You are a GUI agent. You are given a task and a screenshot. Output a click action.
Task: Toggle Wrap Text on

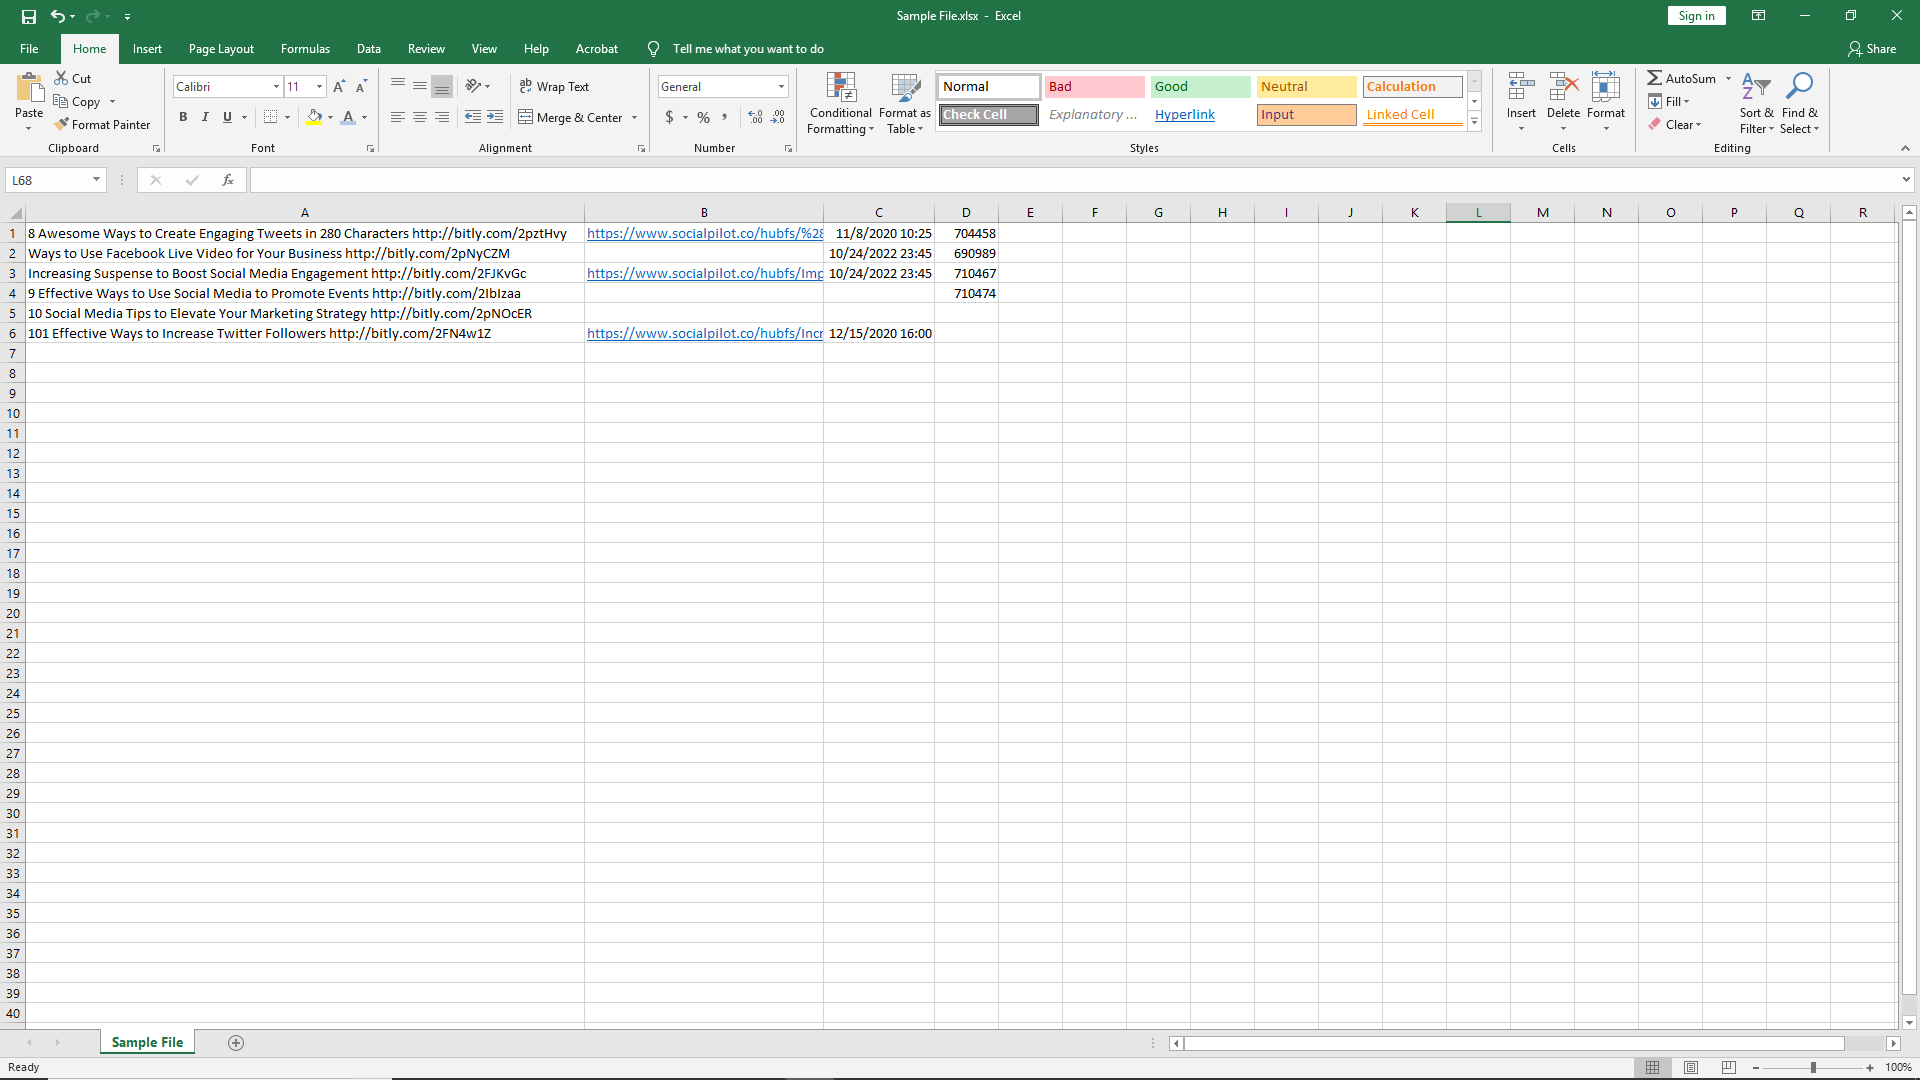tap(554, 87)
